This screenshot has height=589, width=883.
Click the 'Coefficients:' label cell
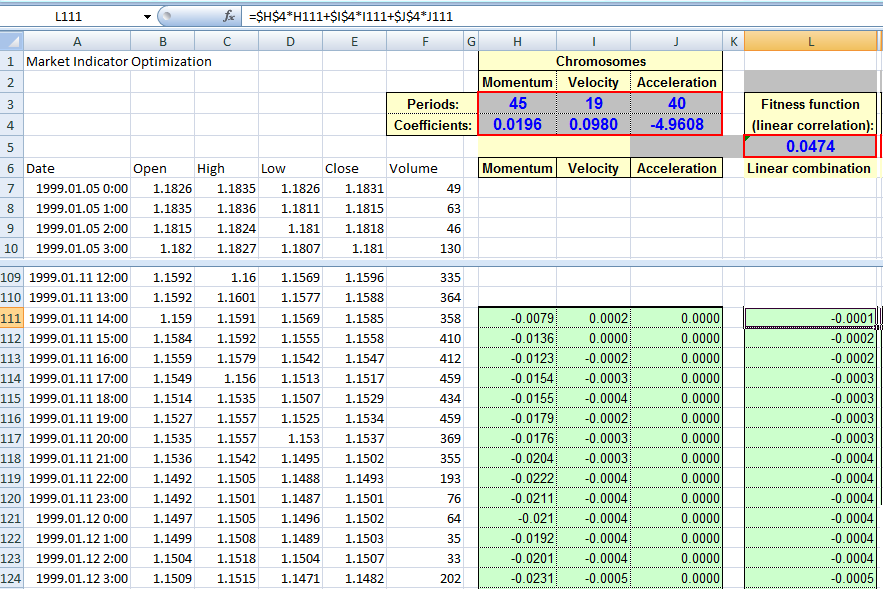click(432, 125)
